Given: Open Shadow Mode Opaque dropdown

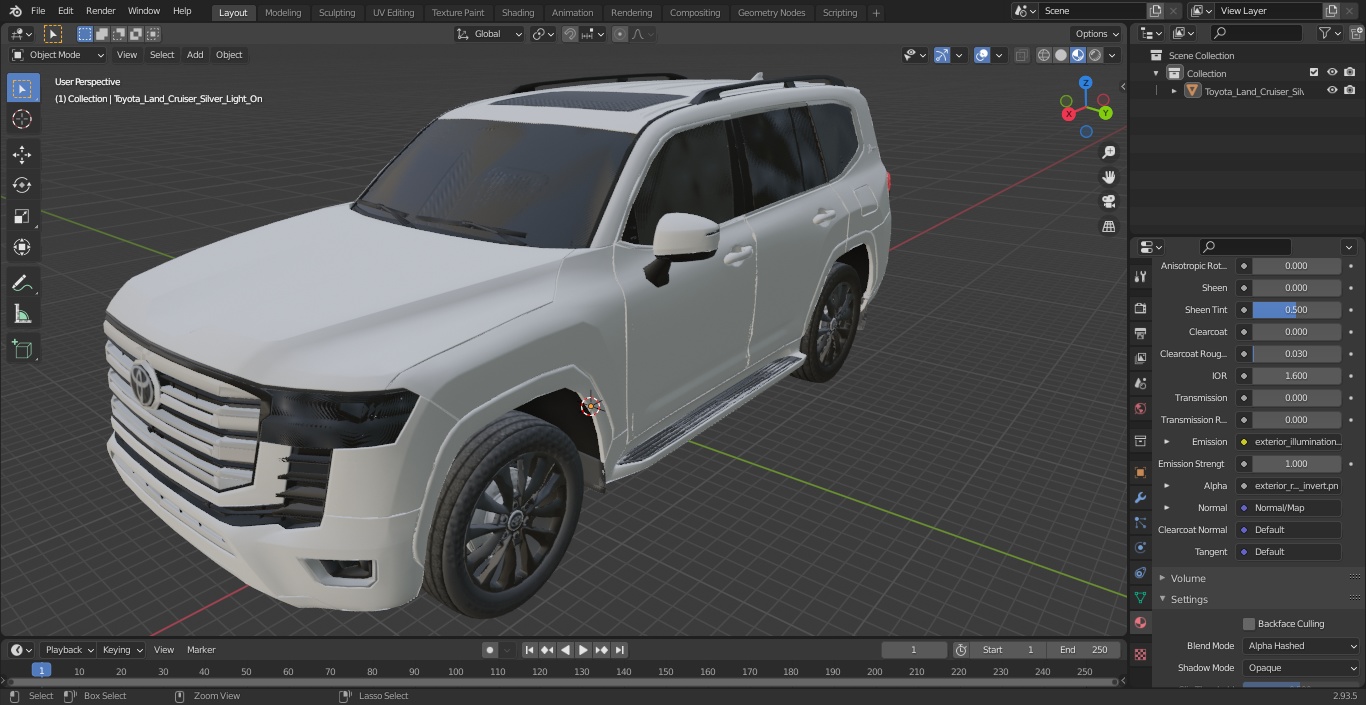Looking at the screenshot, I should [1301, 668].
